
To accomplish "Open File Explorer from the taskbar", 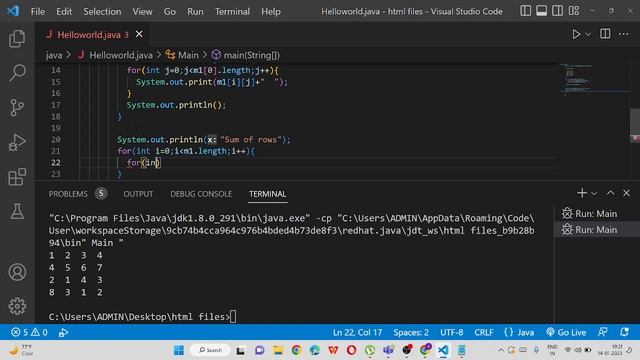I will click(x=278, y=350).
